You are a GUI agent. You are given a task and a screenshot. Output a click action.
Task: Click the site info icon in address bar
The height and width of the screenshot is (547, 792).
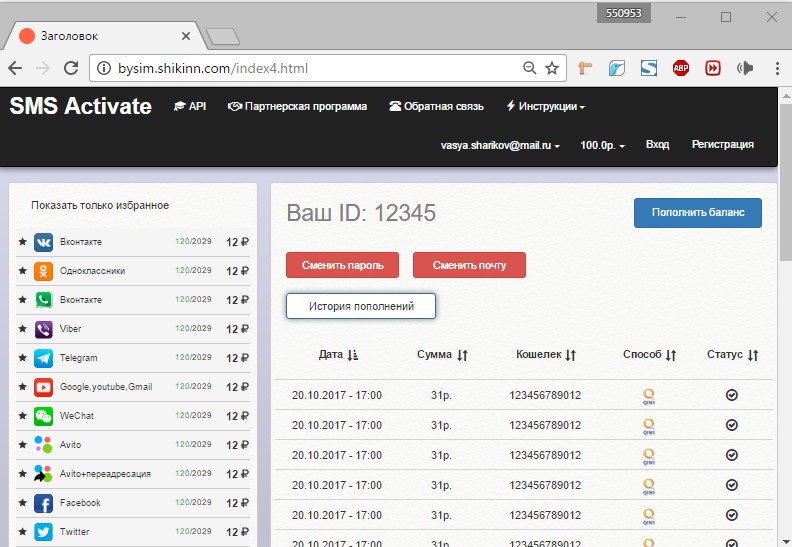click(104, 68)
